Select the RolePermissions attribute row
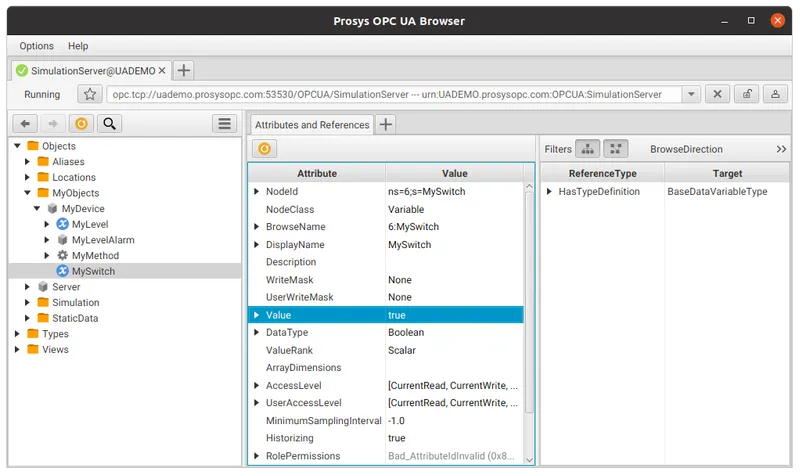Screen dimensions: 800x475 pyautogui.click(x=386, y=456)
